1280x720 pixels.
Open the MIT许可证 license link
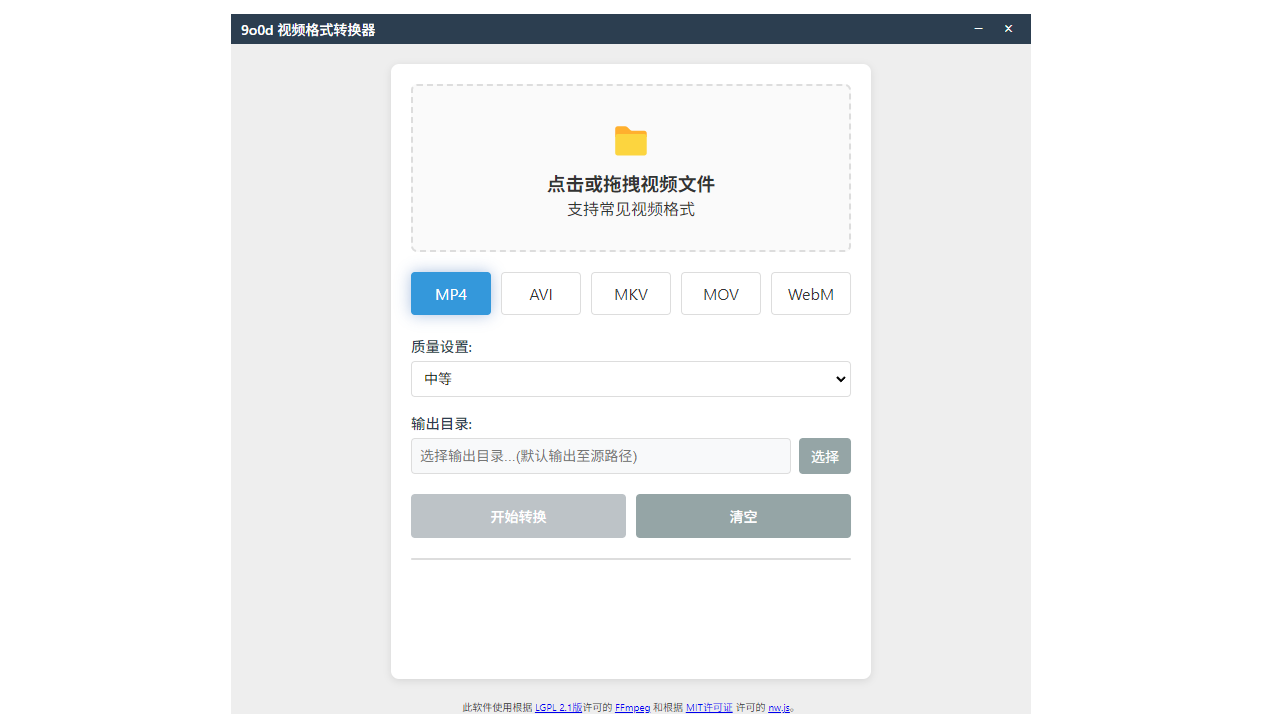708,707
